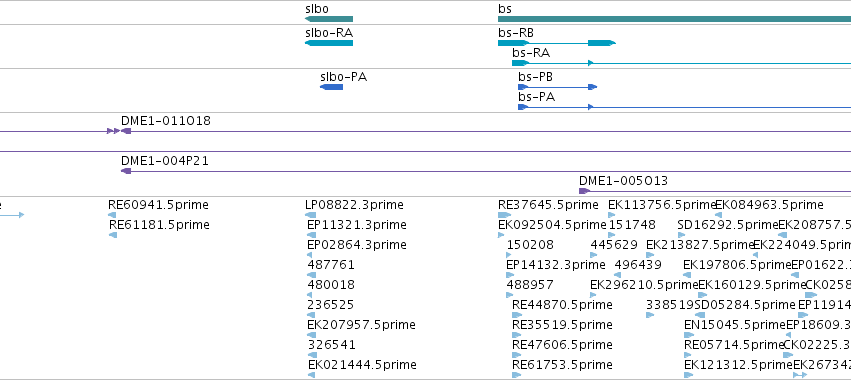Click the bs-PB protein label
This screenshot has height=380, width=851.
[x=535, y=77]
